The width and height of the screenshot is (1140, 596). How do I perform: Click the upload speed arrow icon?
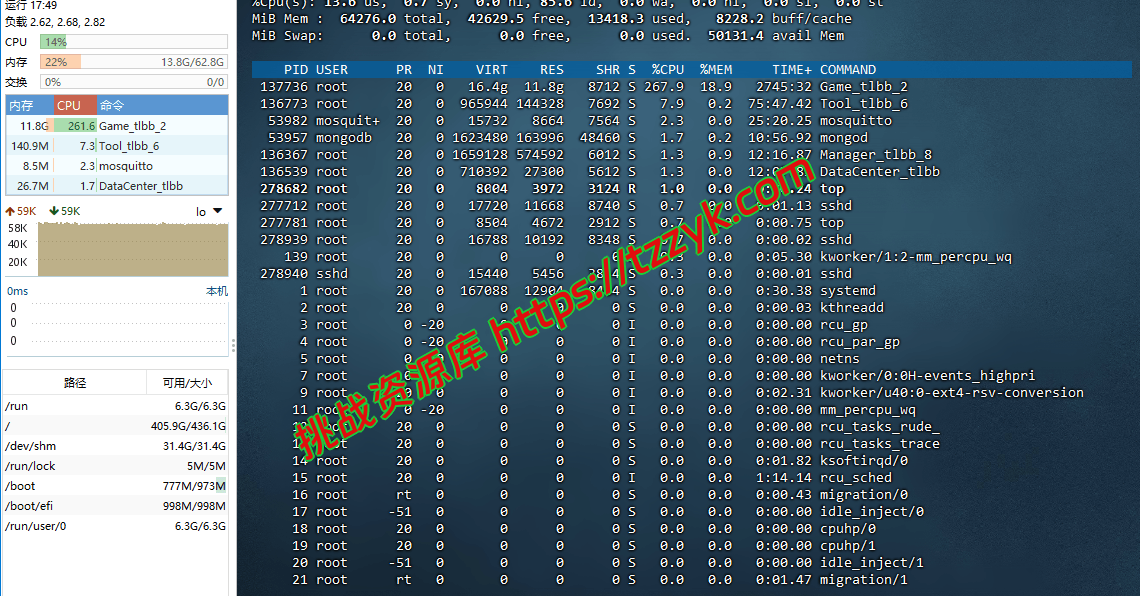10,212
